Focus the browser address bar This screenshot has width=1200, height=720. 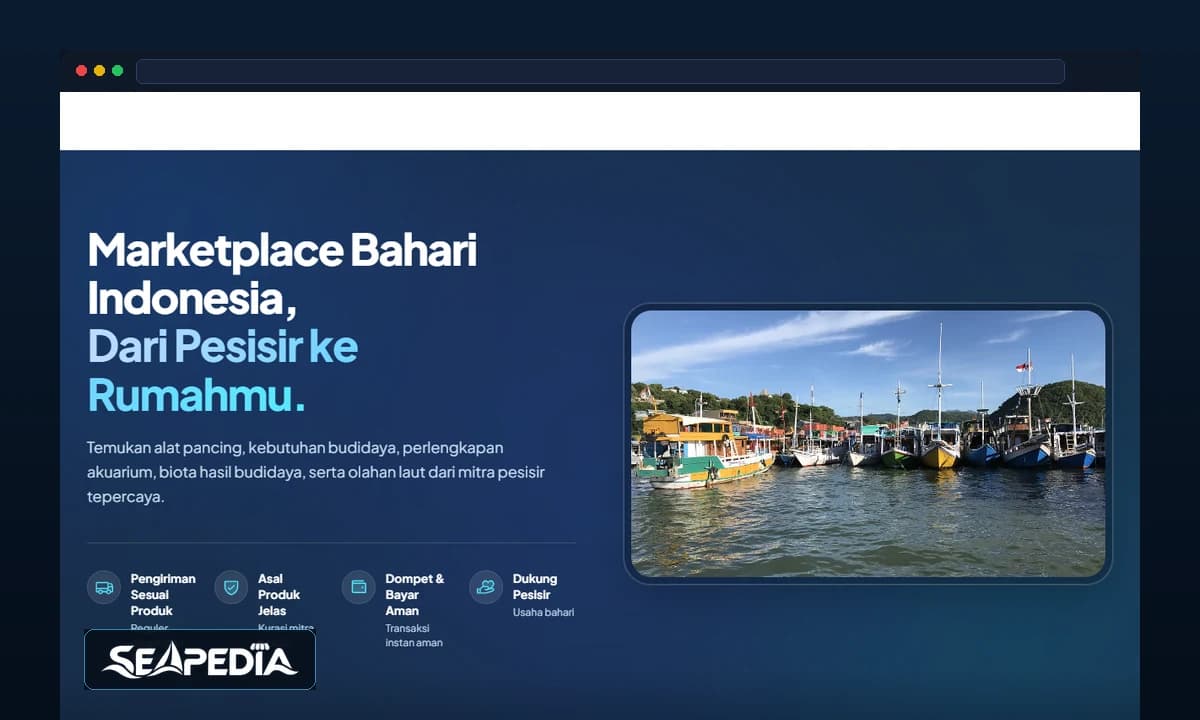coord(600,71)
